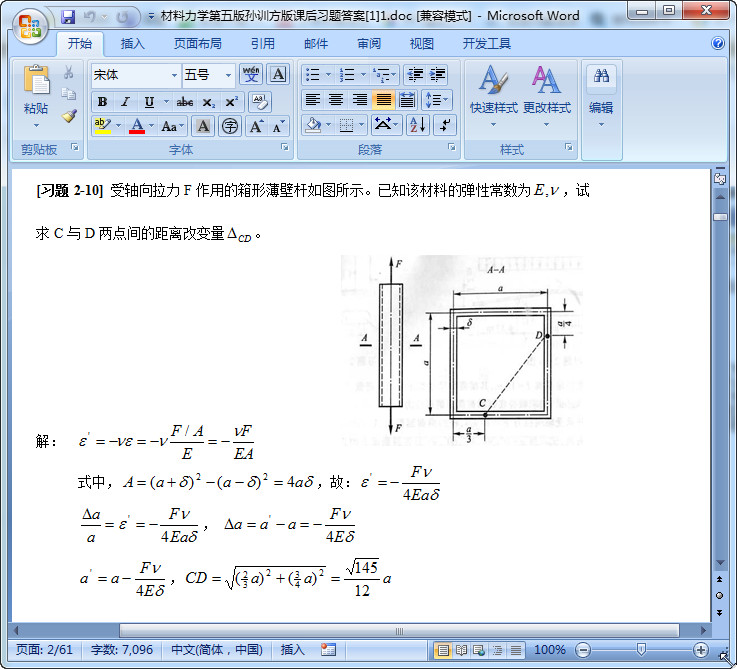This screenshot has height=669, width=737.
Task: Expand numbering list style dropdown arrow
Action: point(363,74)
